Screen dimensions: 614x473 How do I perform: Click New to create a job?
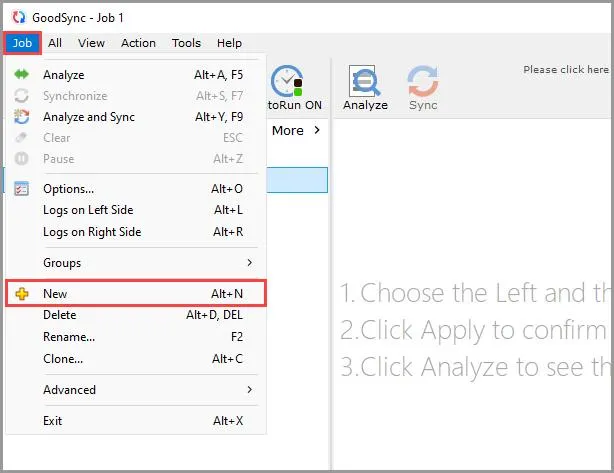[136, 293]
